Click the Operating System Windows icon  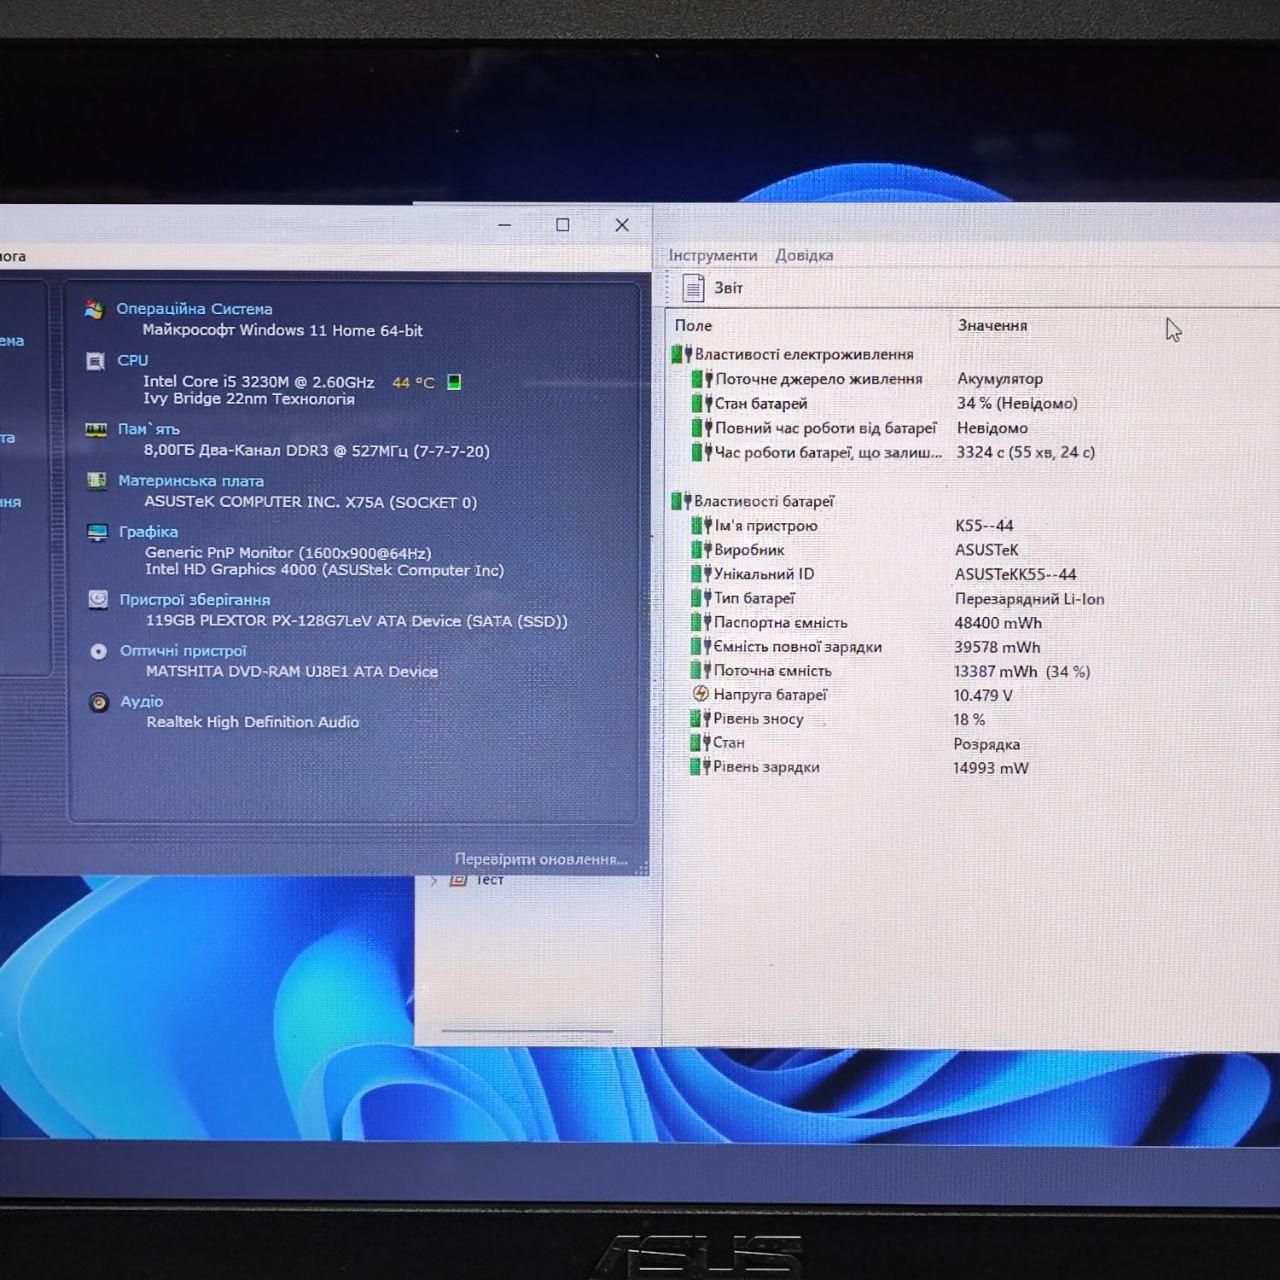click(x=94, y=310)
